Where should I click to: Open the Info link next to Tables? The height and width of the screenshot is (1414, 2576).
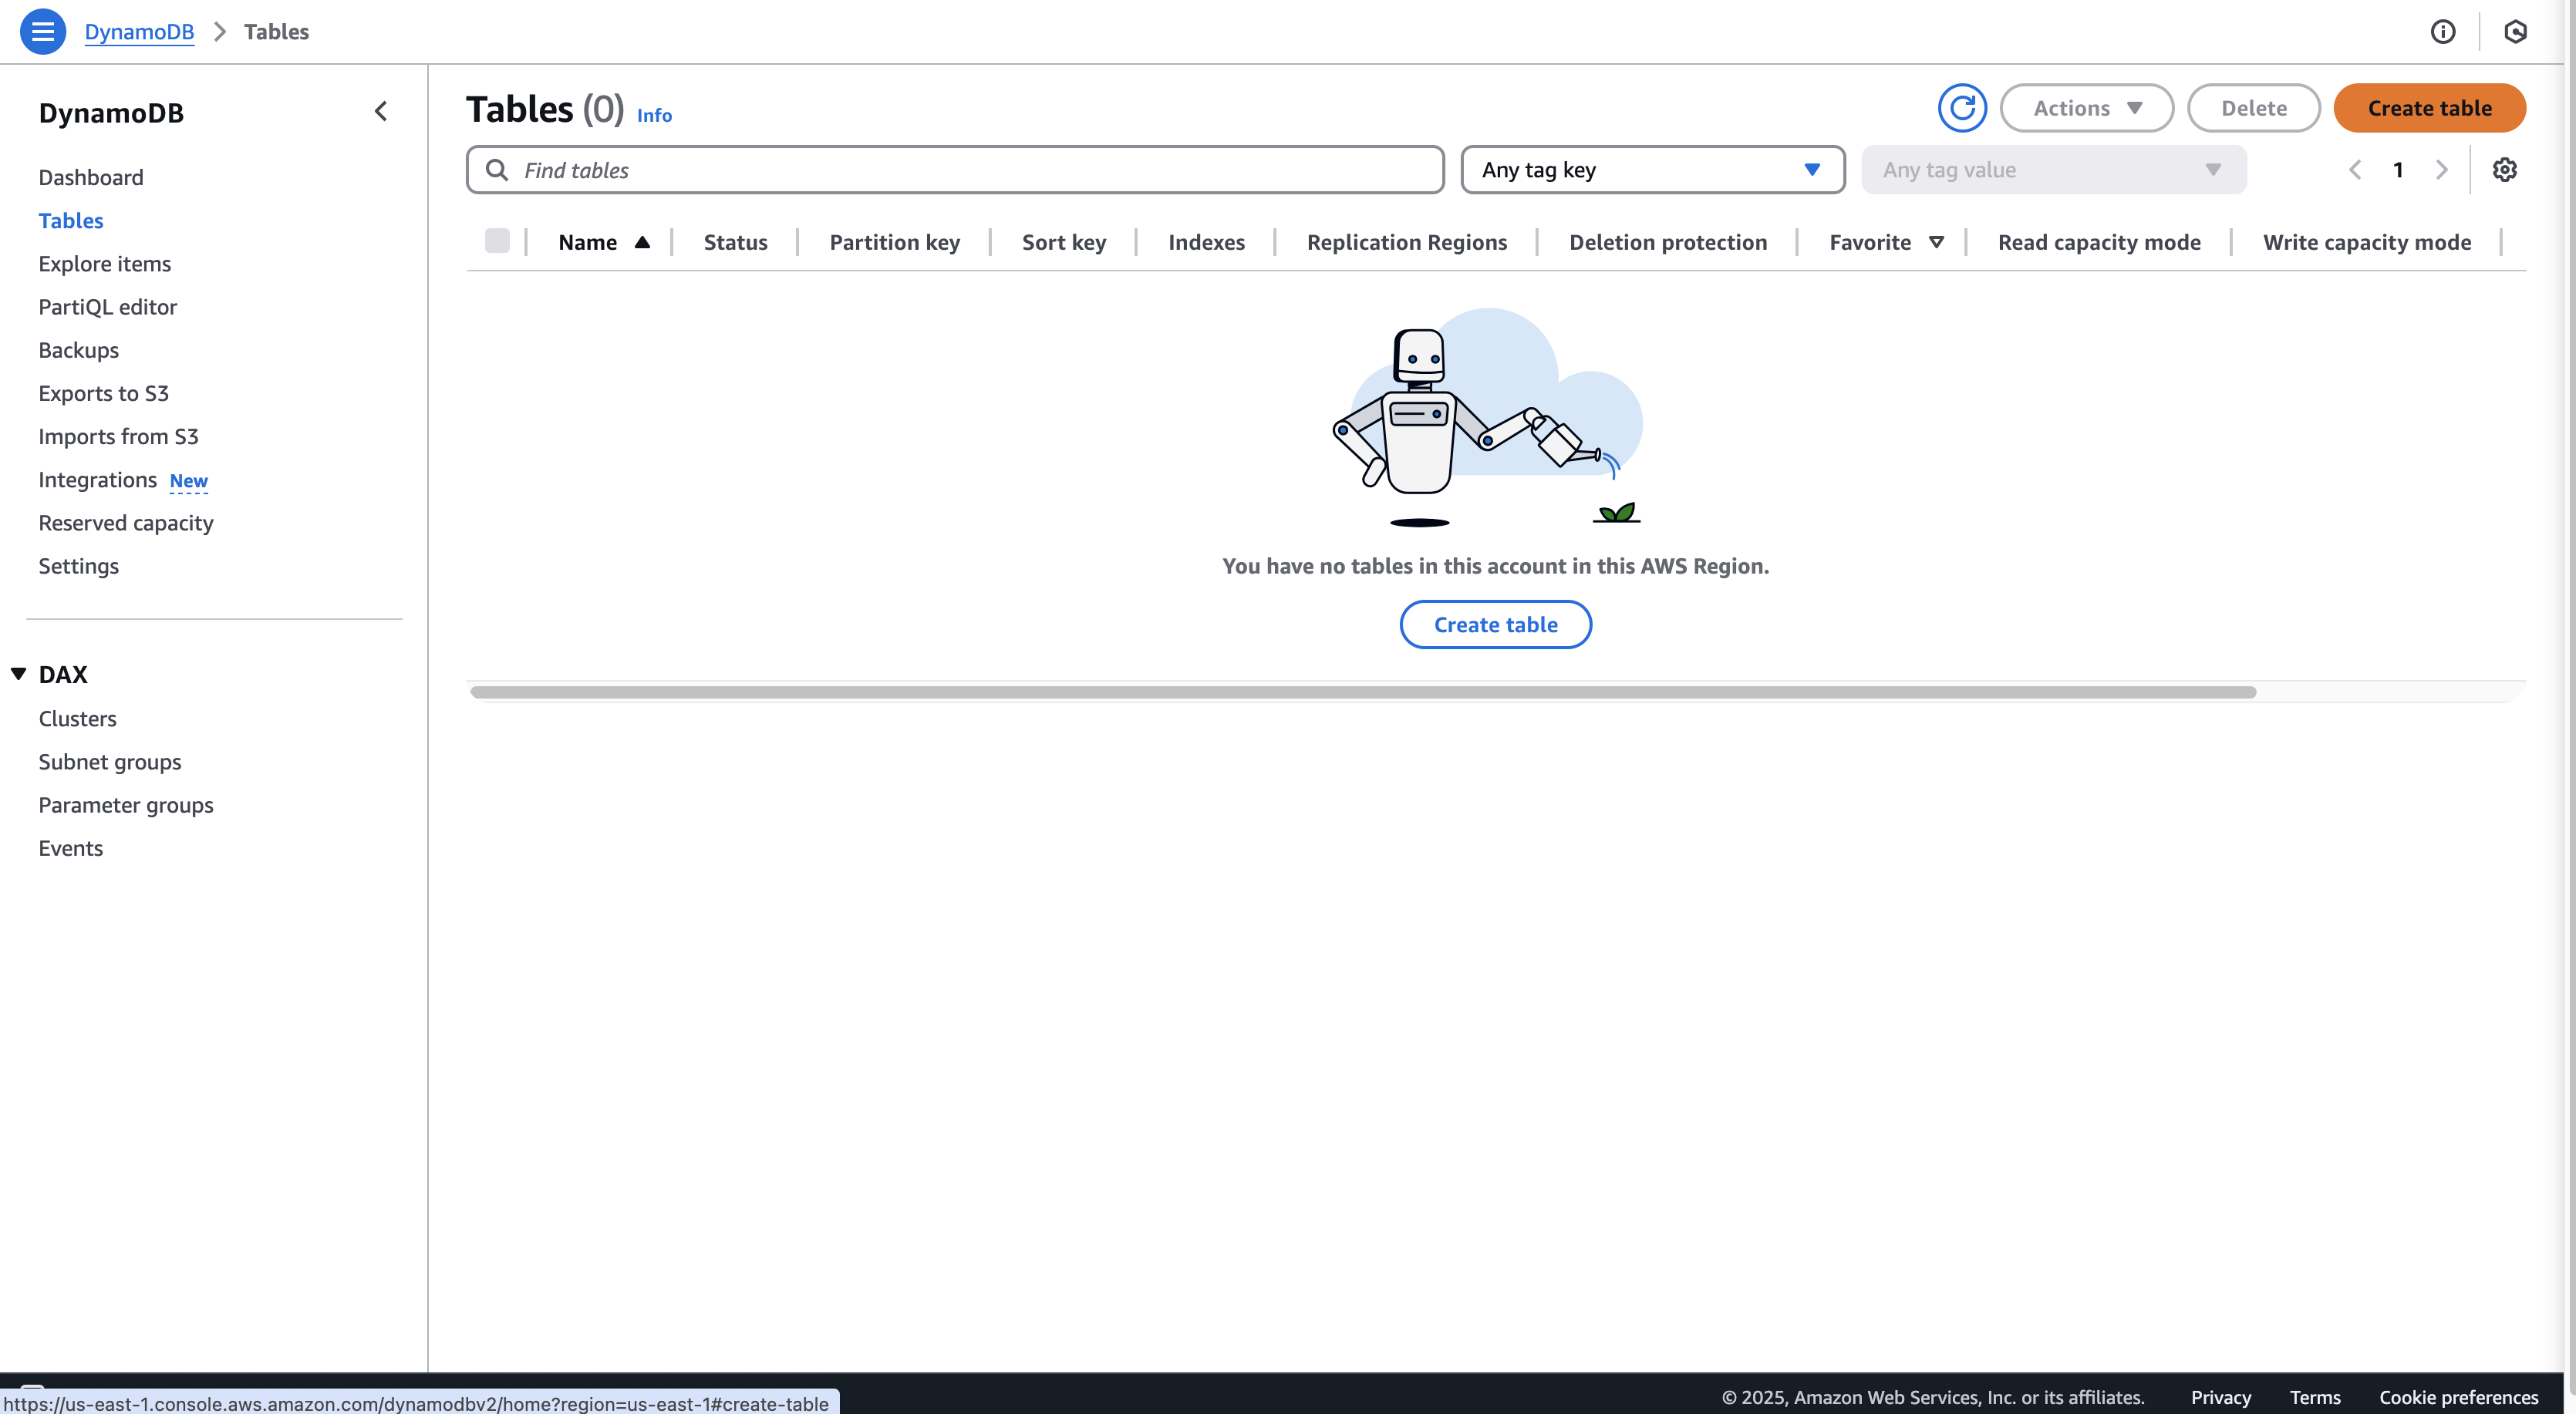tap(654, 115)
